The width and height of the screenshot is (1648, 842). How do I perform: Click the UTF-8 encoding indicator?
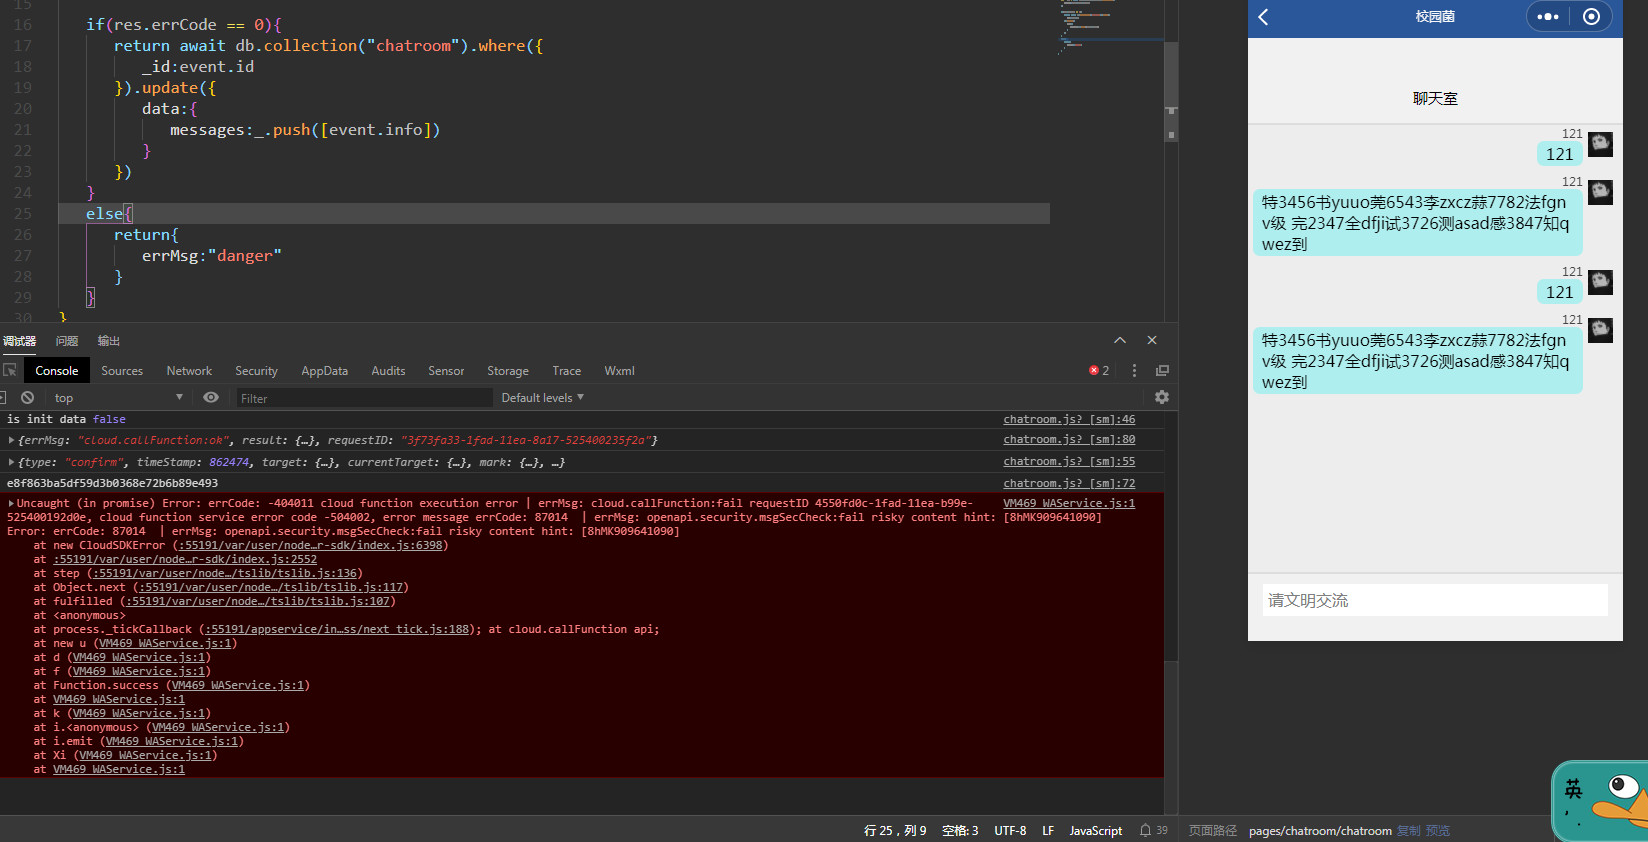1010,830
